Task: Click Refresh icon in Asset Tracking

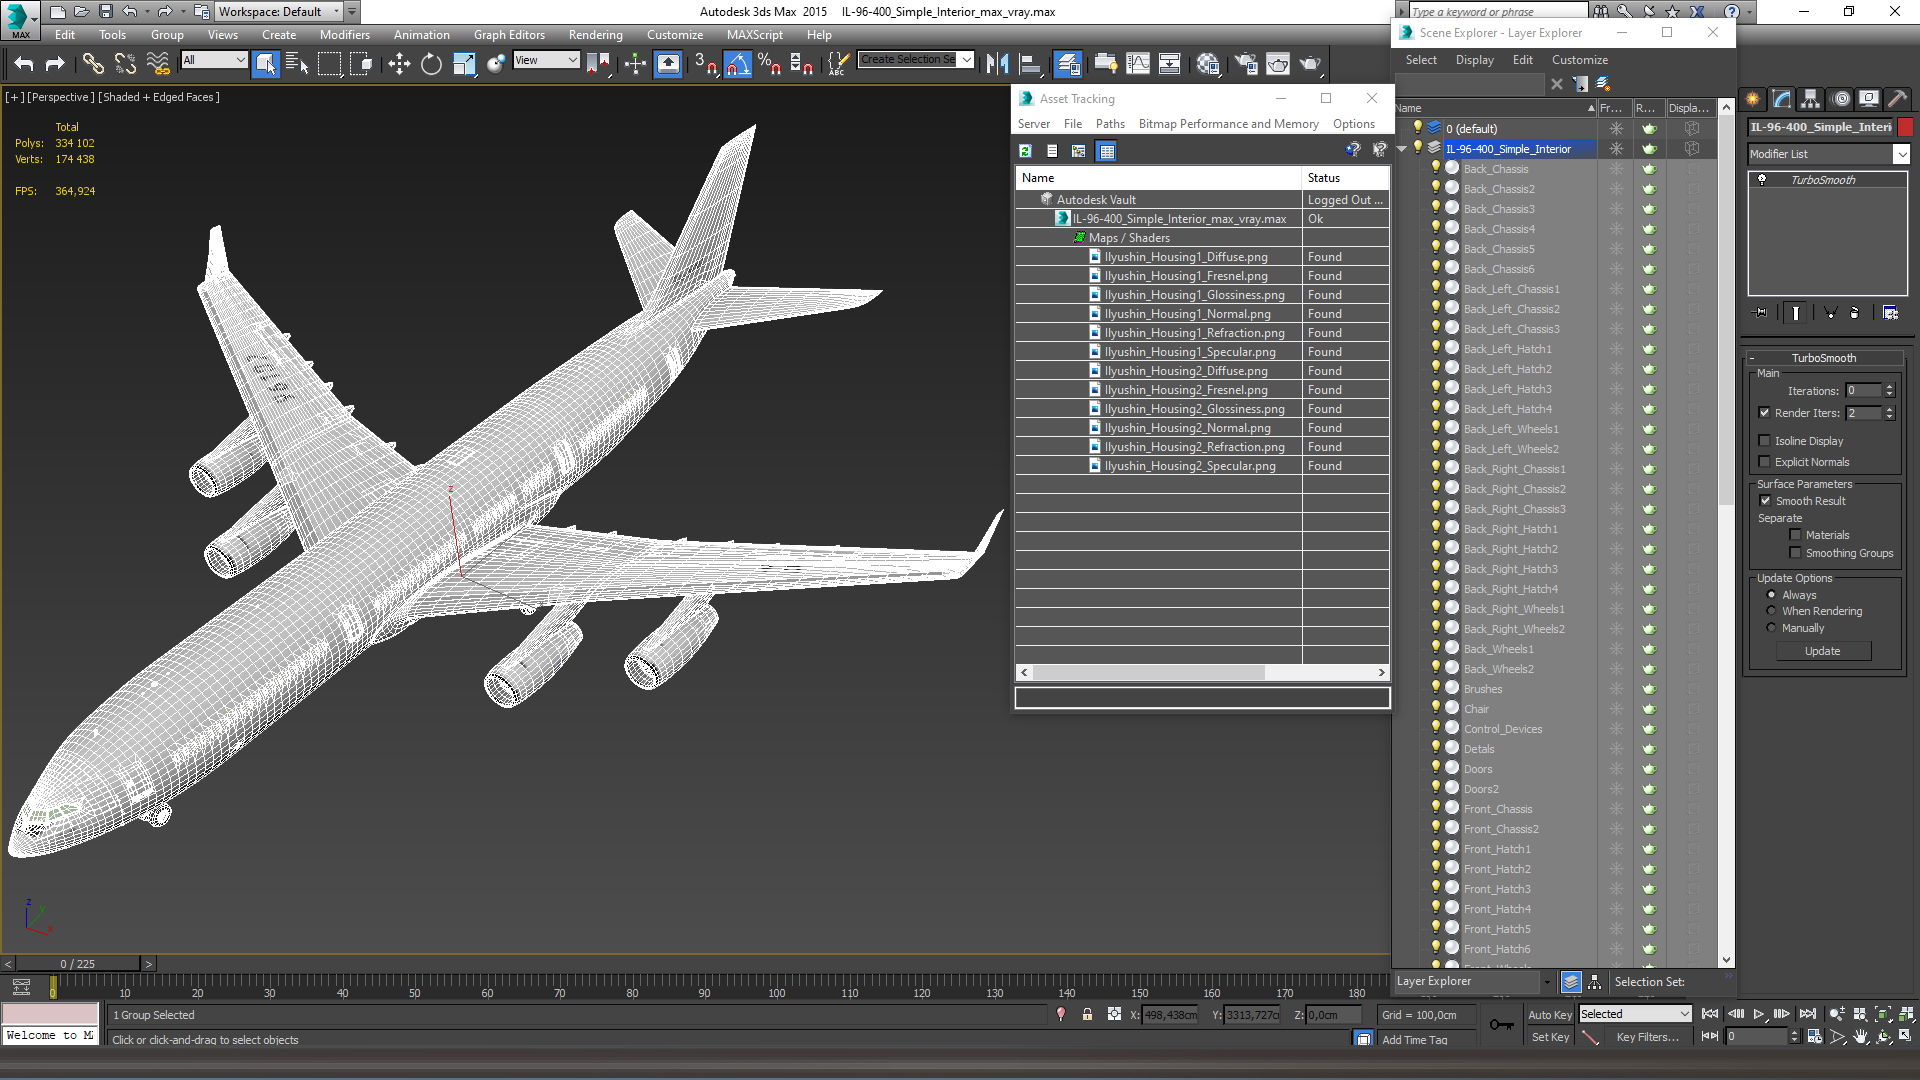Action: click(x=1025, y=151)
